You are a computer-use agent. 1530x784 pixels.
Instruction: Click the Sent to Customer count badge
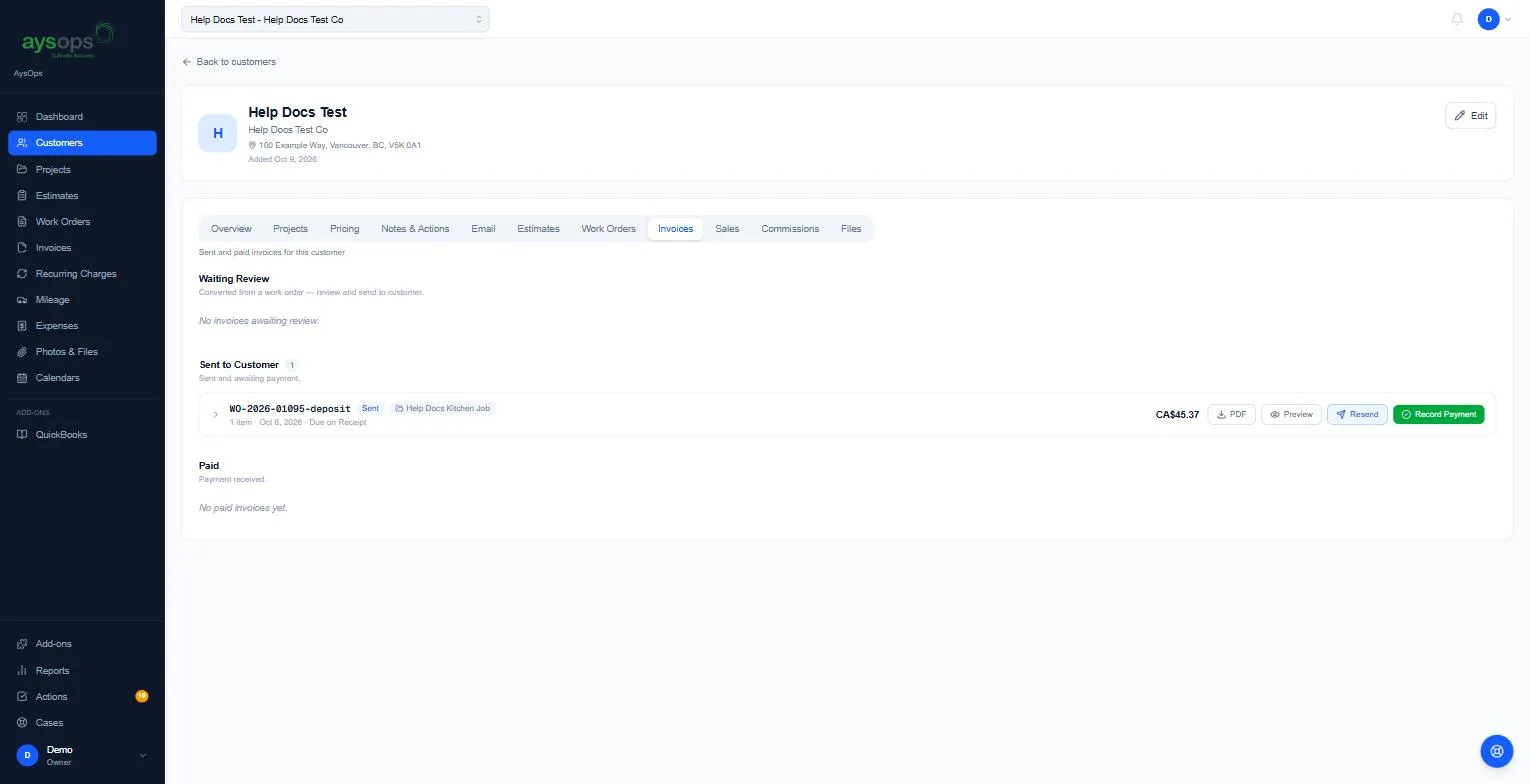[291, 365]
